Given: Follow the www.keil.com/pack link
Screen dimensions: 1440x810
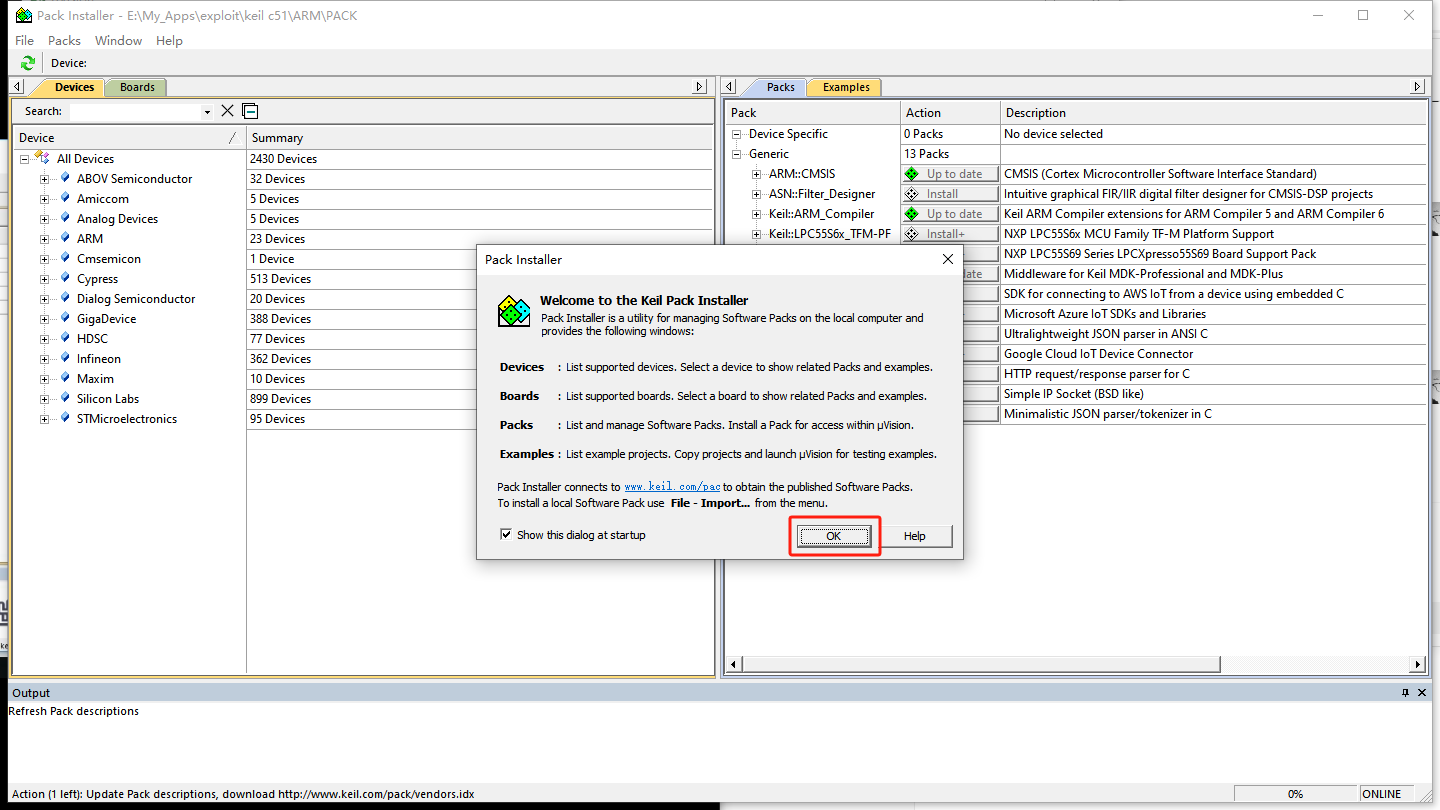Looking at the screenshot, I should pyautogui.click(x=672, y=487).
